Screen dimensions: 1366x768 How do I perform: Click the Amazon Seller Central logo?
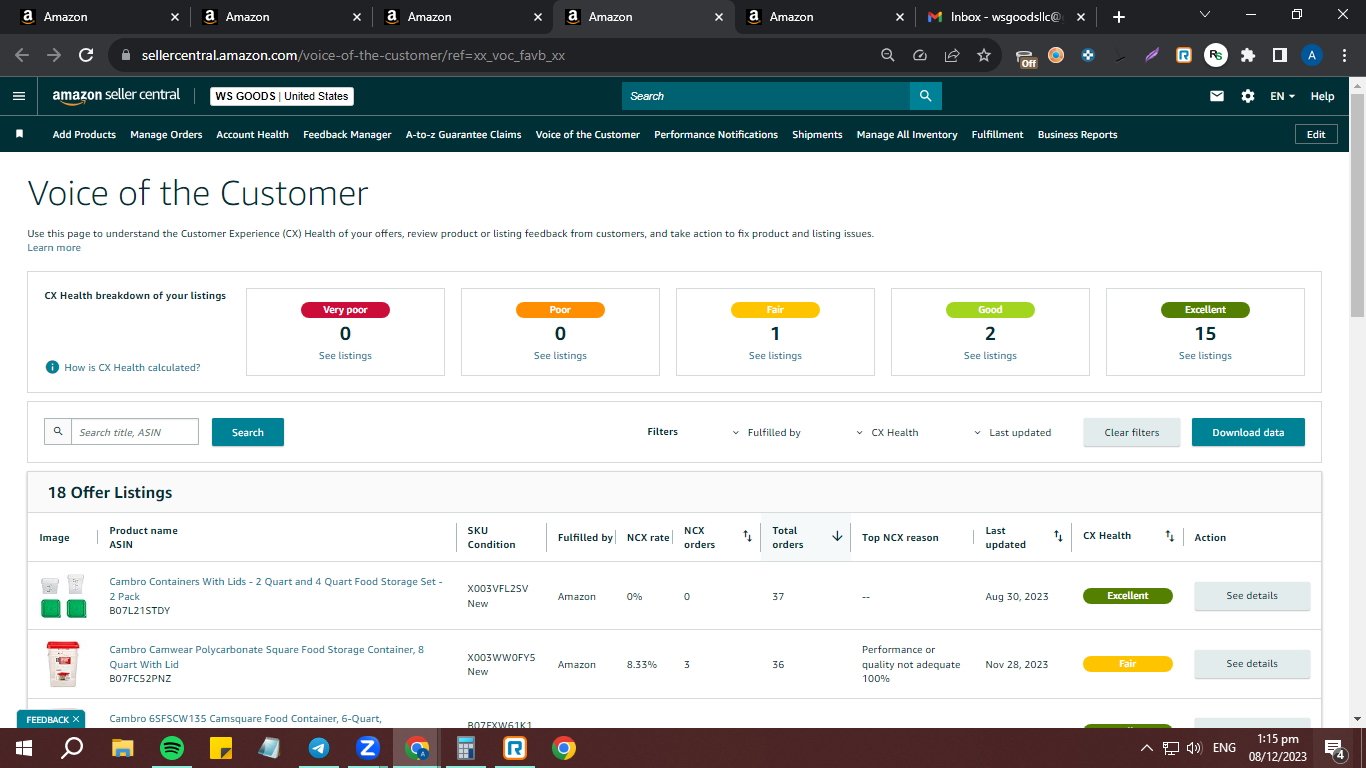pos(116,96)
